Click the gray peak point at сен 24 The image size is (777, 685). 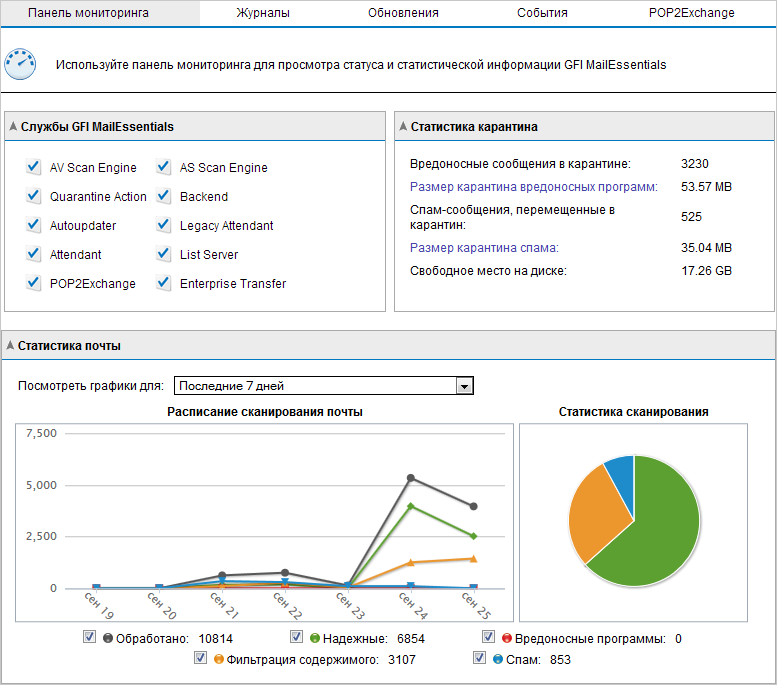(x=411, y=478)
